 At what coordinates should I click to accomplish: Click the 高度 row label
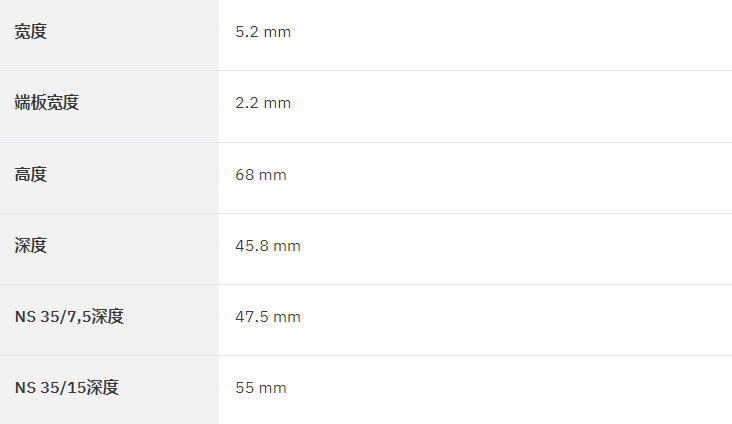[31, 175]
